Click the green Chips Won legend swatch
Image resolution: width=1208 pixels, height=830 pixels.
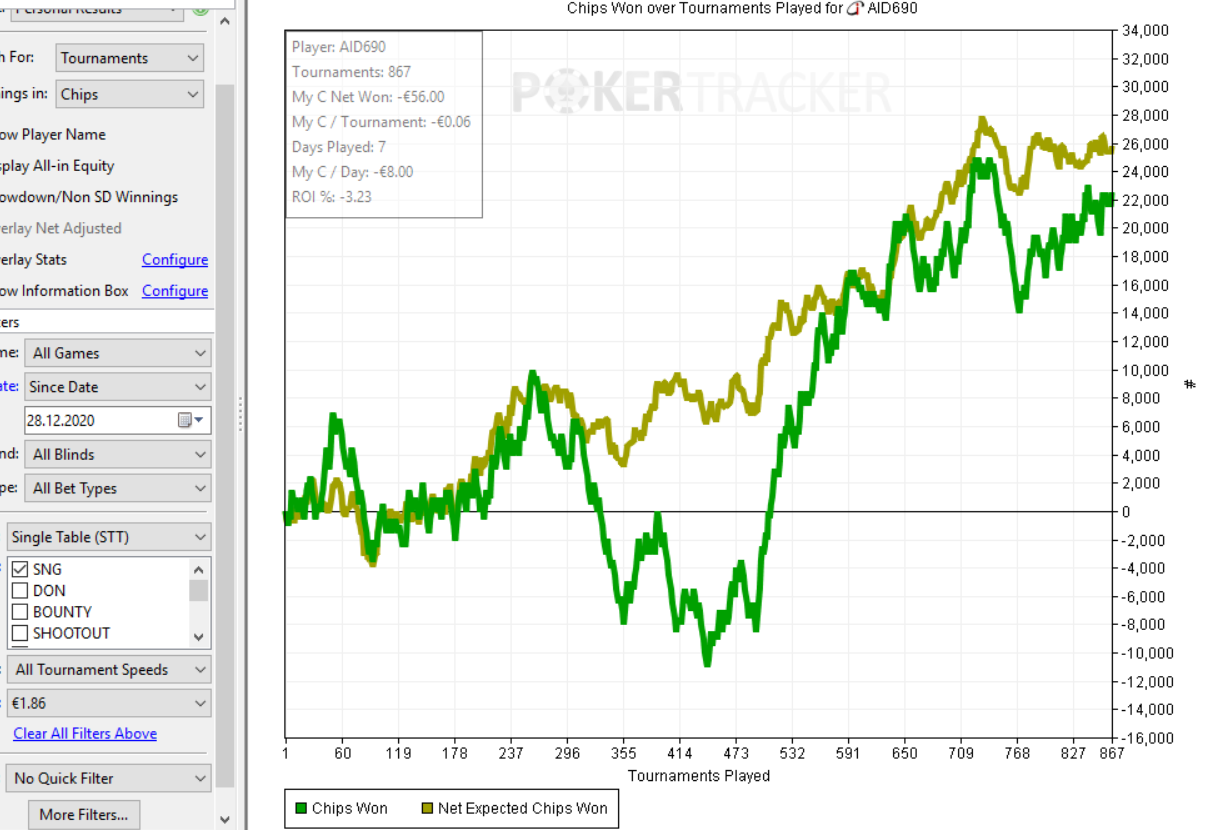pos(300,808)
